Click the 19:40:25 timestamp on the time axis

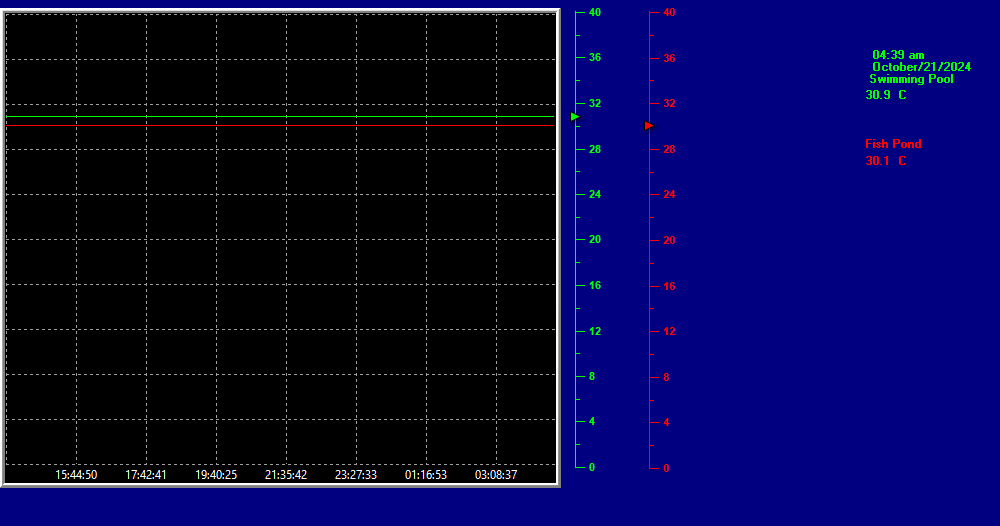[x=216, y=475]
